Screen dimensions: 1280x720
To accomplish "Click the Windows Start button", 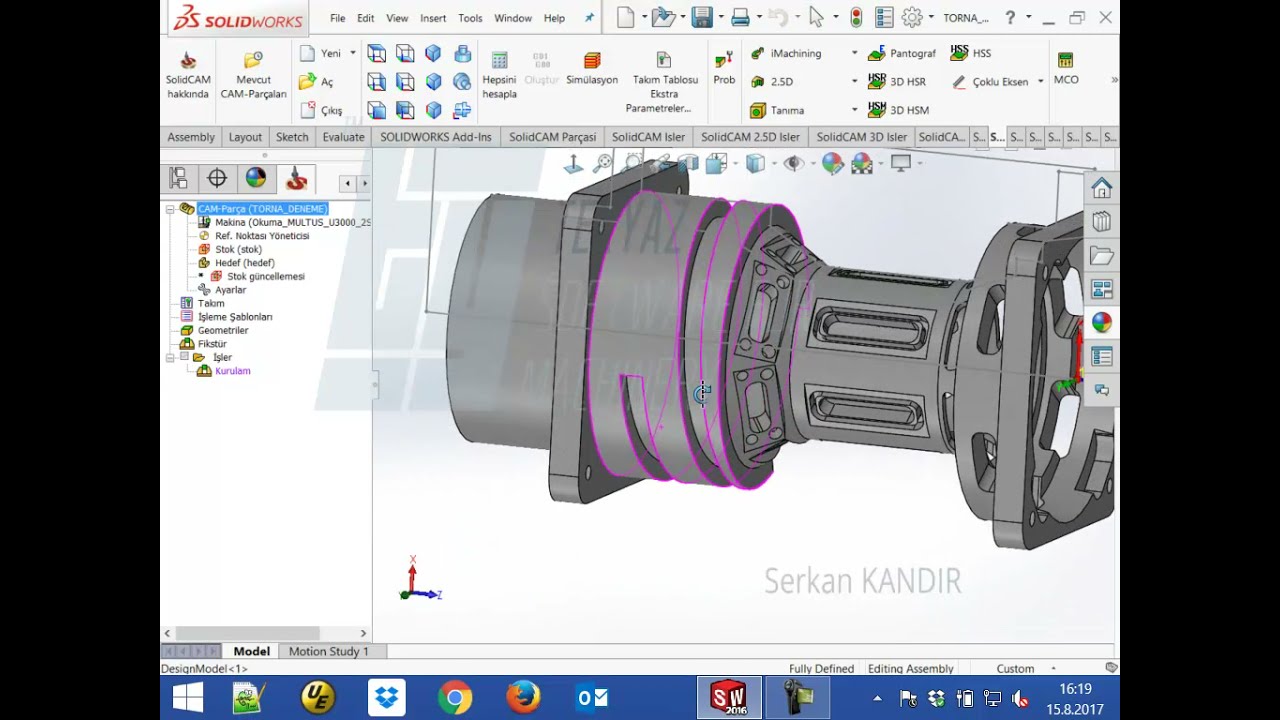I will pos(187,697).
